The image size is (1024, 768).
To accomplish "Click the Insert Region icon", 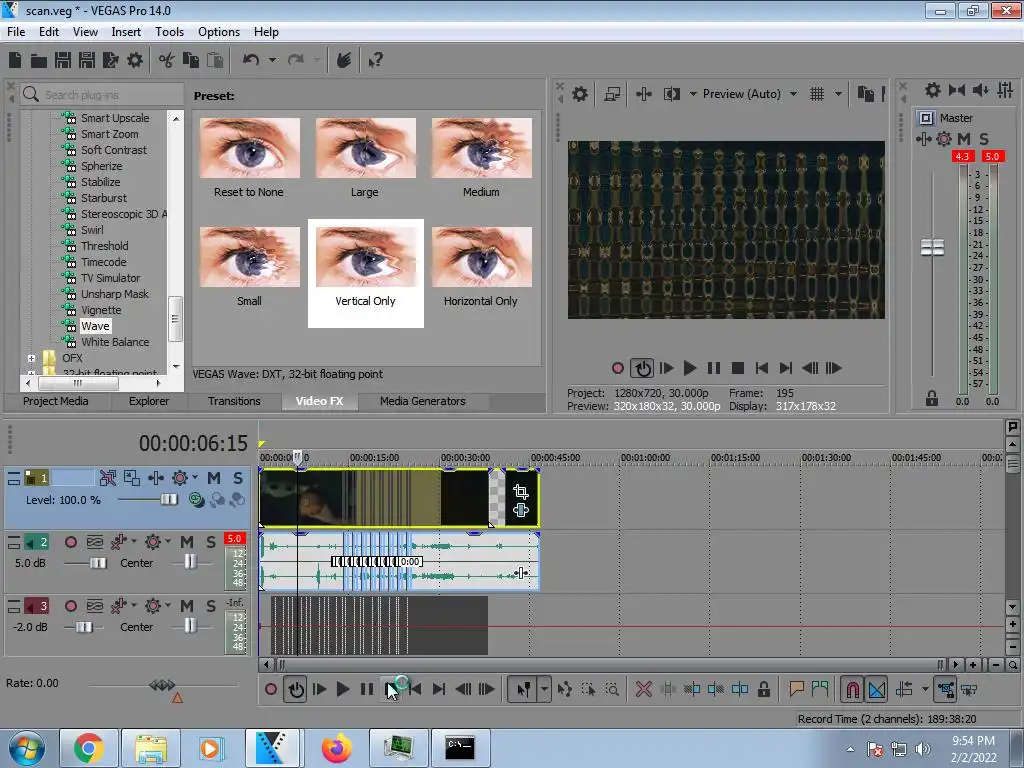I will [820, 688].
